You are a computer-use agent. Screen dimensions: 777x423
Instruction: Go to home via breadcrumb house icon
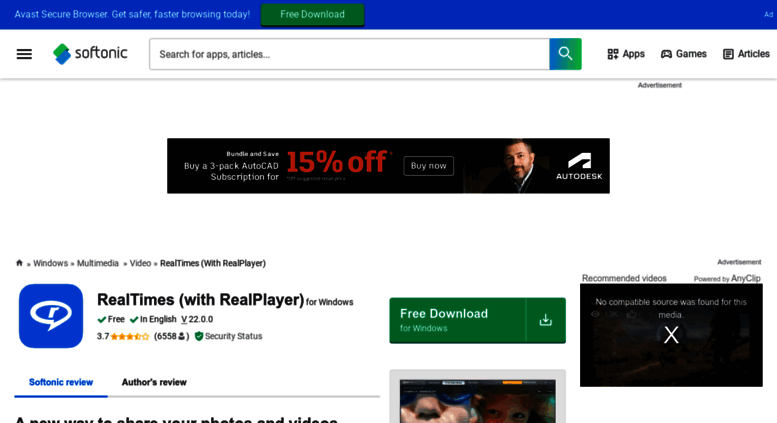click(19, 263)
